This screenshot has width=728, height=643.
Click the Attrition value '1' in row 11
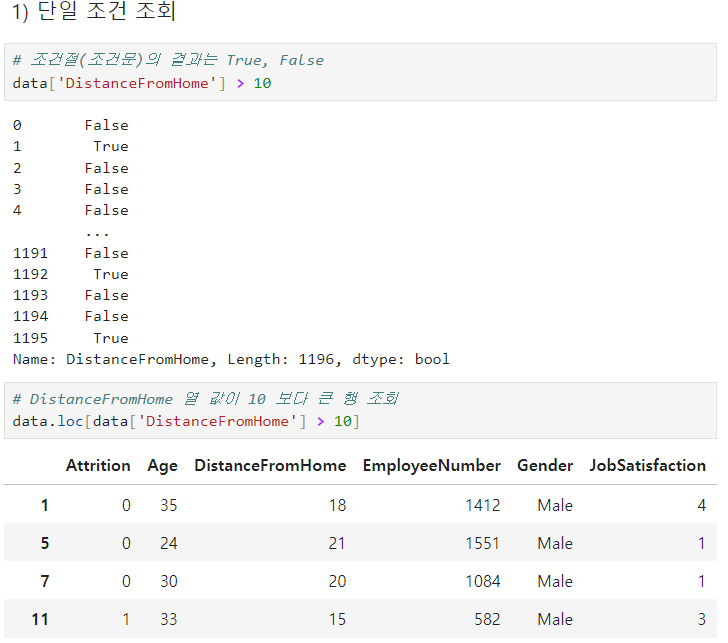point(126,619)
